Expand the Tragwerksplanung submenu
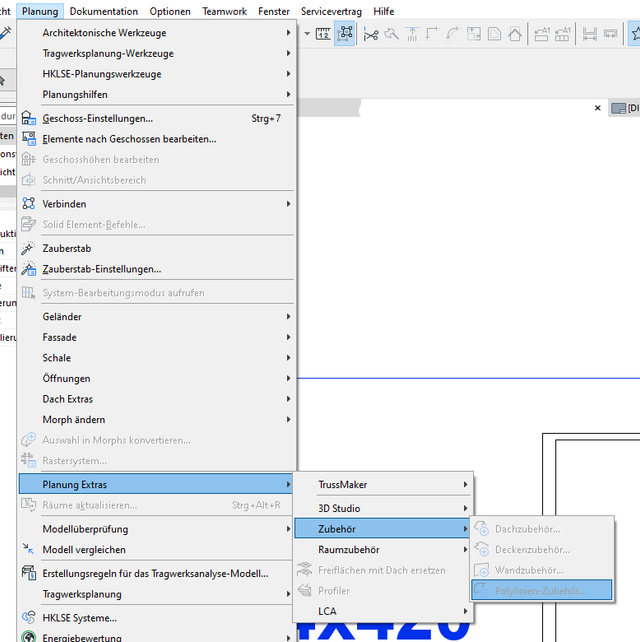This screenshot has width=640, height=642. point(156,594)
